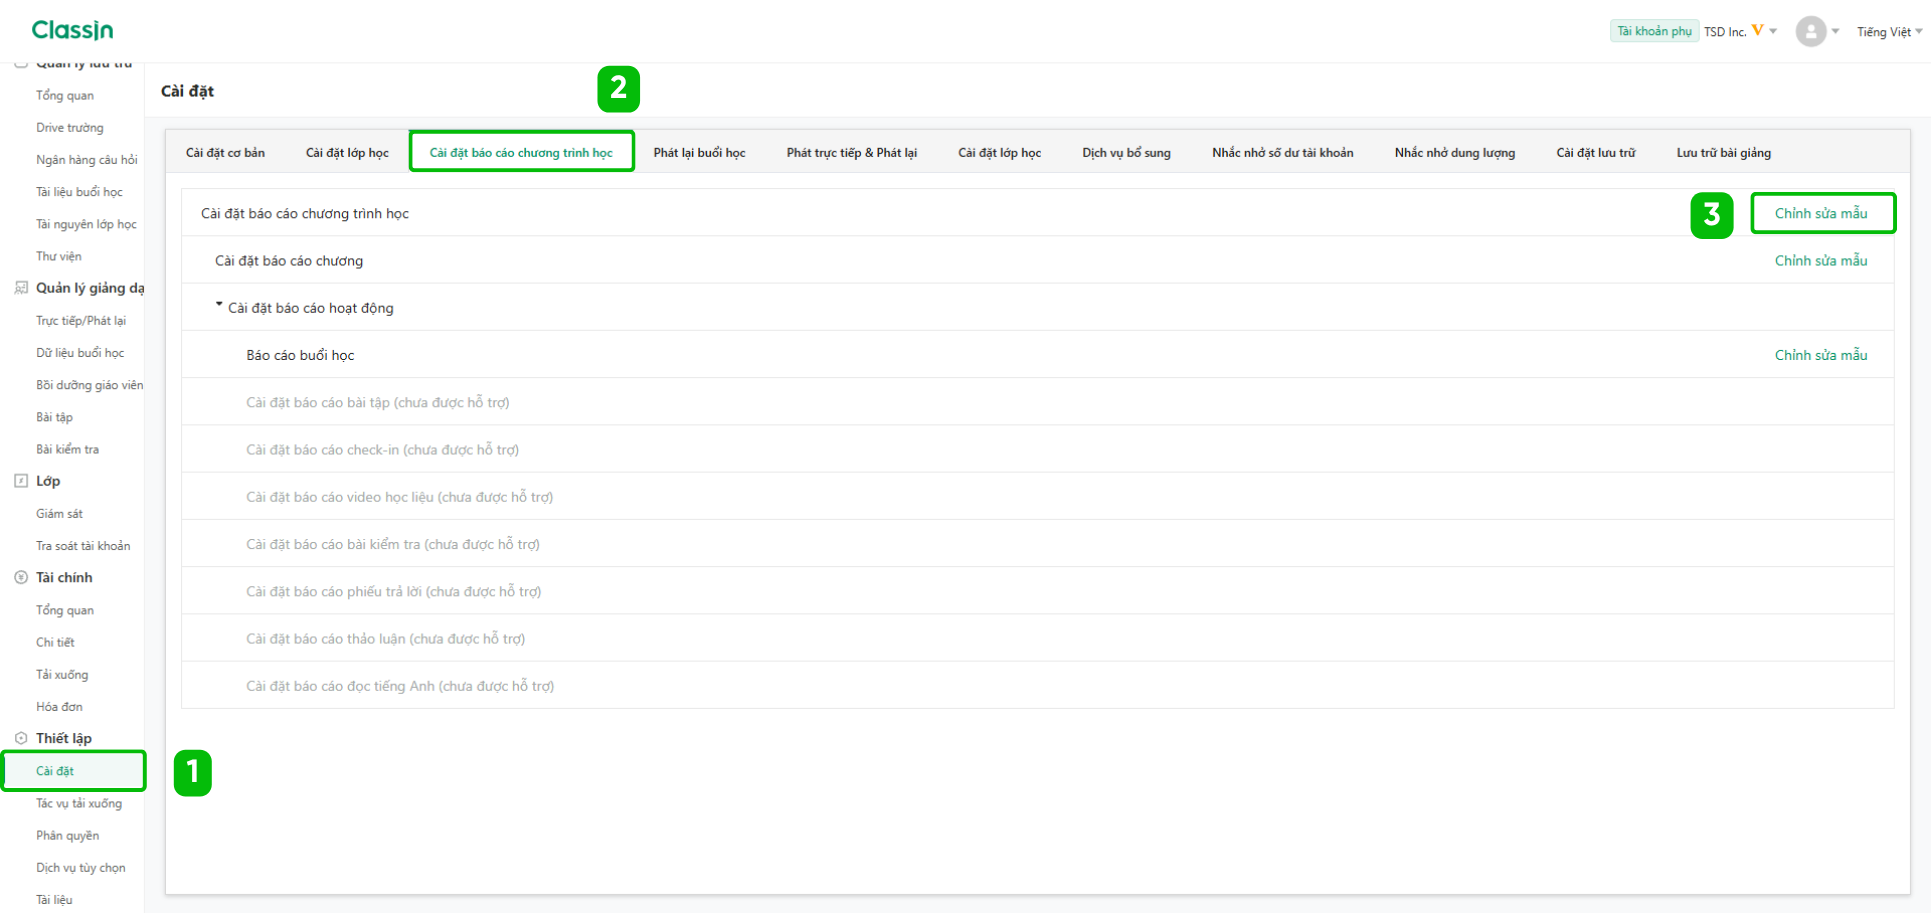The image size is (1931, 914).
Task: Open the Phát trực tiếp & Phát lại tab
Action: point(851,153)
